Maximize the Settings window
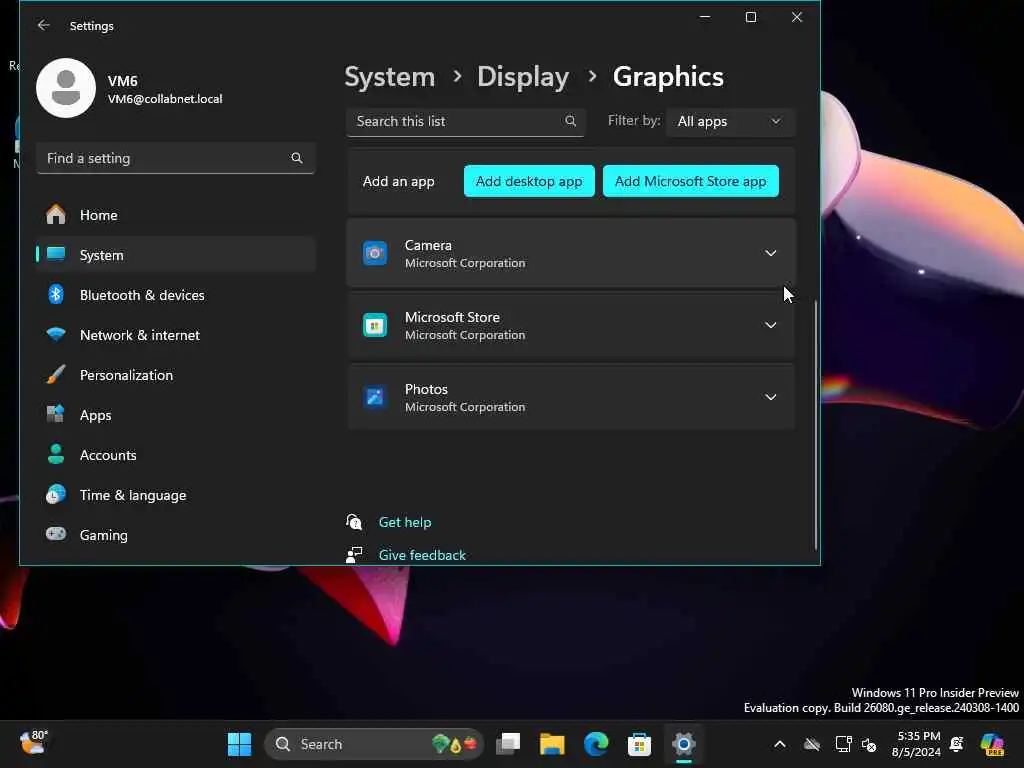The image size is (1024, 768). click(751, 17)
